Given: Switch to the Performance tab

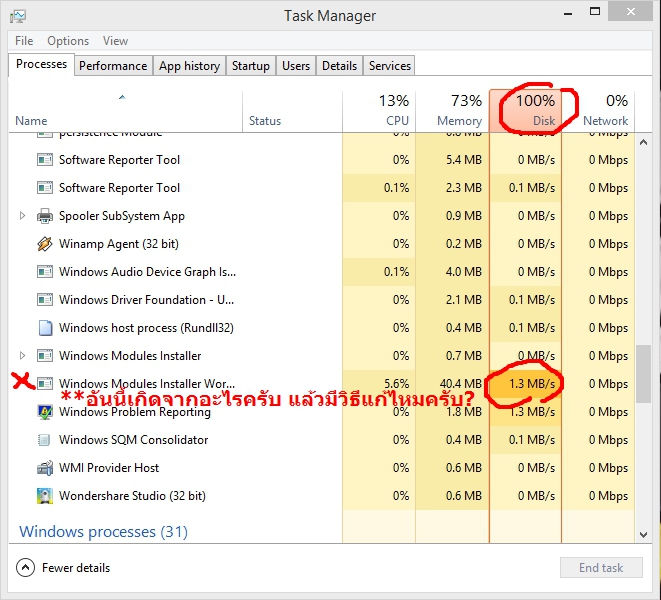Looking at the screenshot, I should click(113, 66).
